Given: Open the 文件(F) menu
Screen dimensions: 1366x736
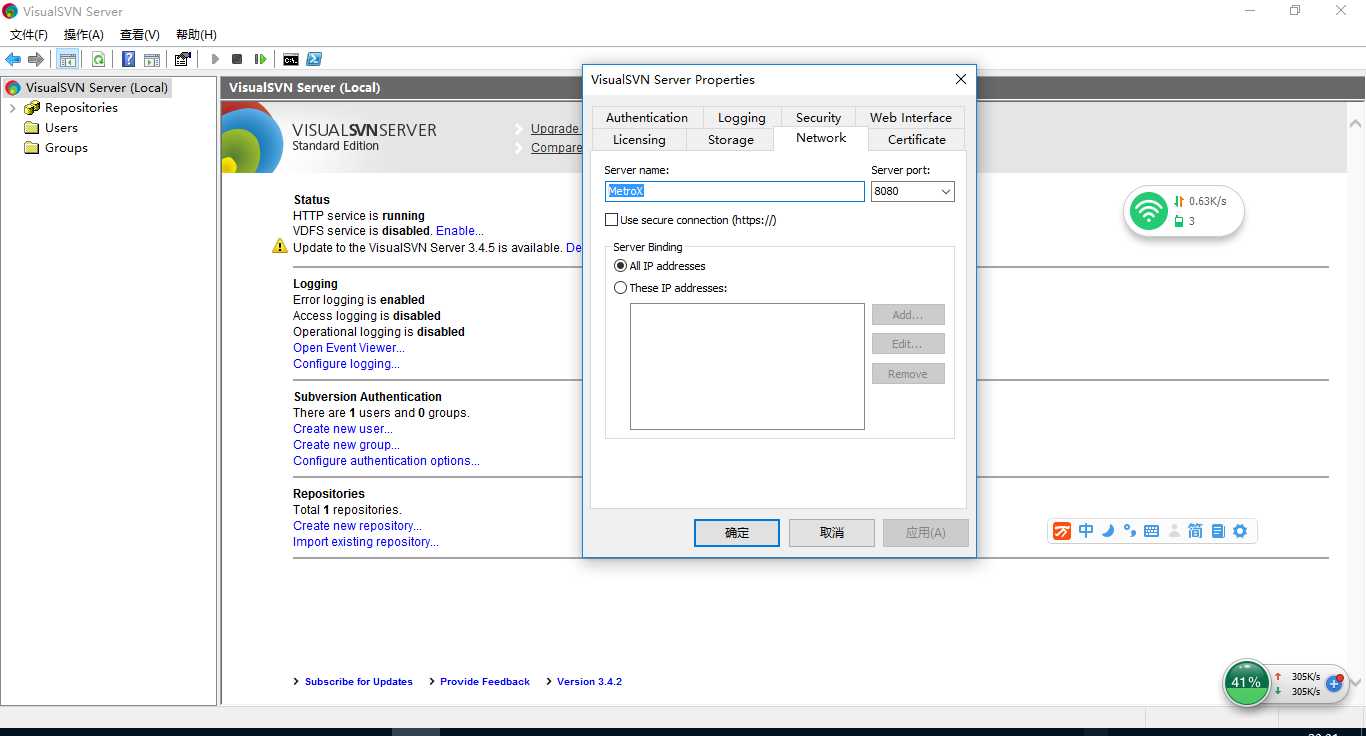Looking at the screenshot, I should [x=28, y=35].
